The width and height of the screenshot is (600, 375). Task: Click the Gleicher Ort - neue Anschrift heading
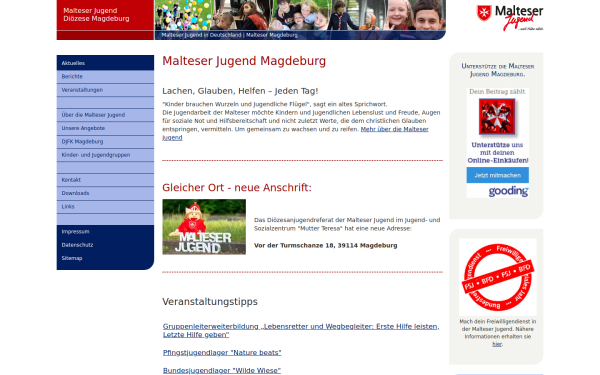tap(237, 188)
